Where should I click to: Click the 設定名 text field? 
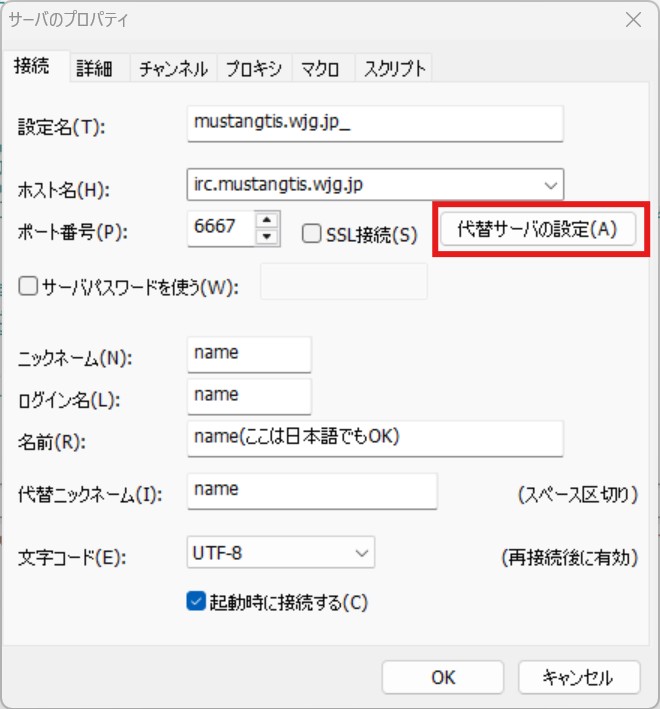pyautogui.click(x=375, y=123)
